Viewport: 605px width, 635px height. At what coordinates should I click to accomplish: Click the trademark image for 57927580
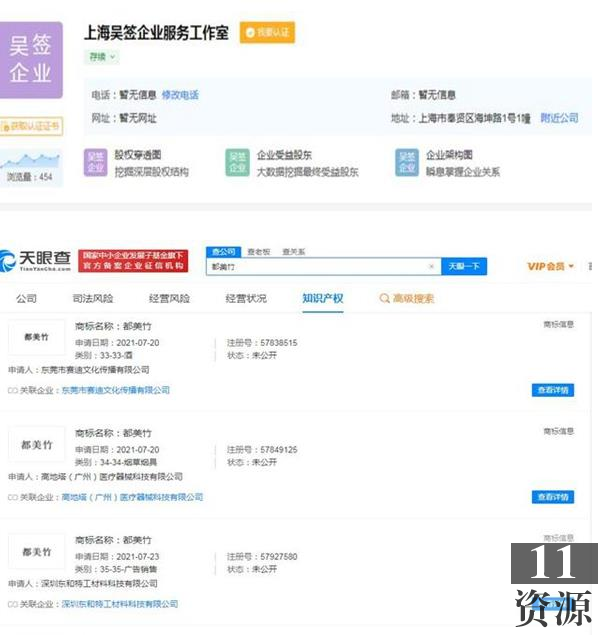(36, 552)
